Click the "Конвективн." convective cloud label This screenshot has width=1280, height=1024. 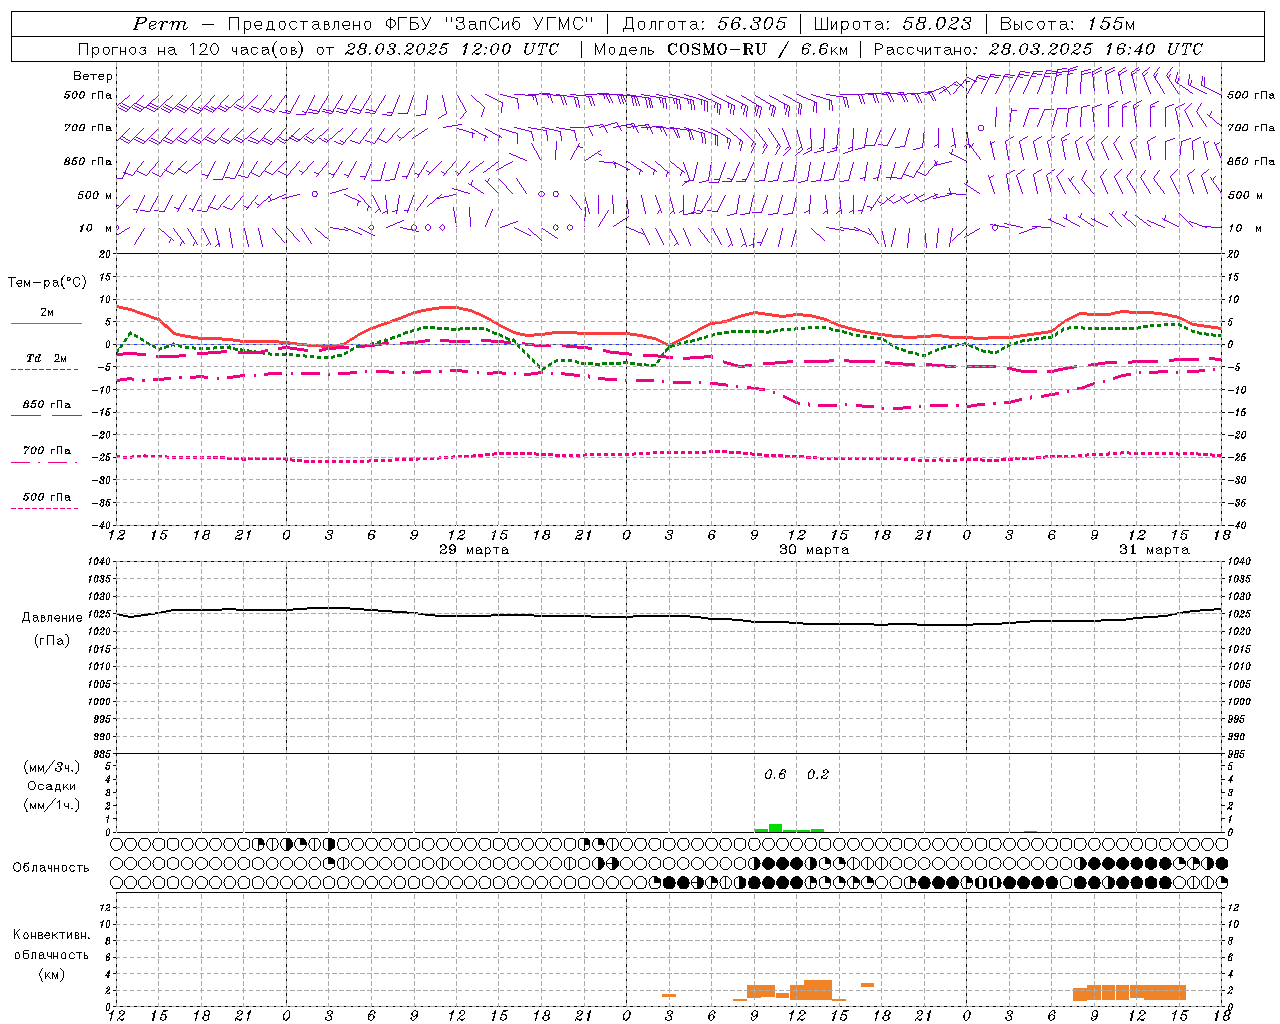pyautogui.click(x=51, y=935)
